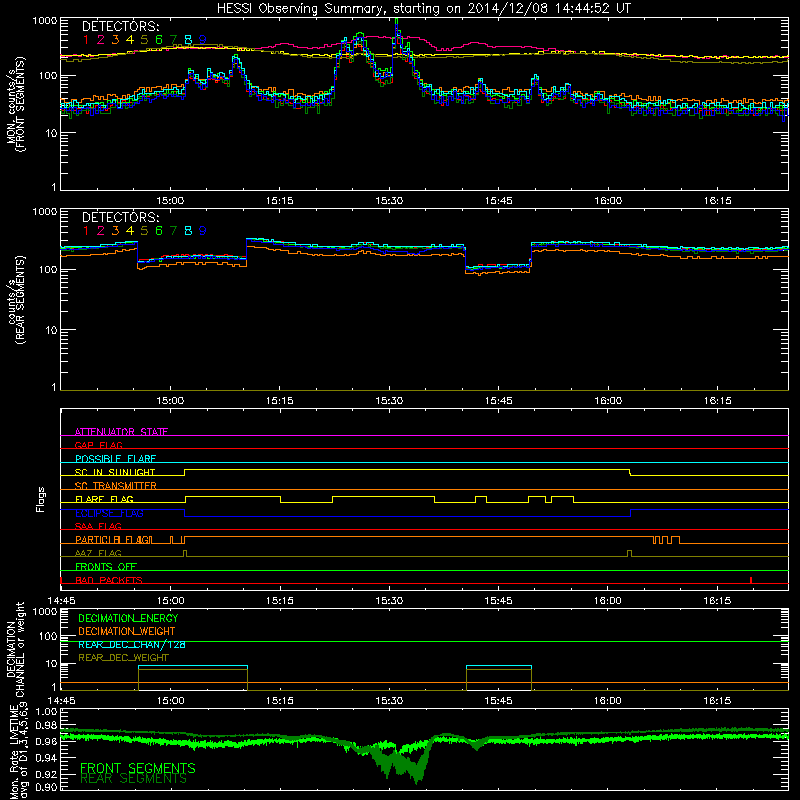Click the DECIMATION_WEIGHT legend entry
The image size is (800, 800).
127,631
